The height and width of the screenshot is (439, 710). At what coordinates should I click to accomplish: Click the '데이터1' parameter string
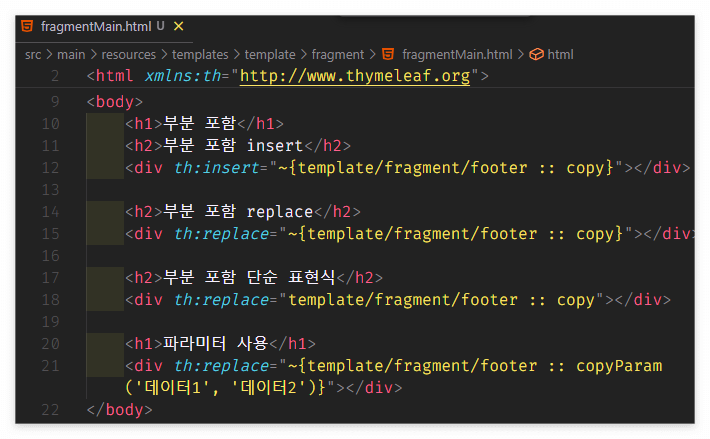click(173, 388)
